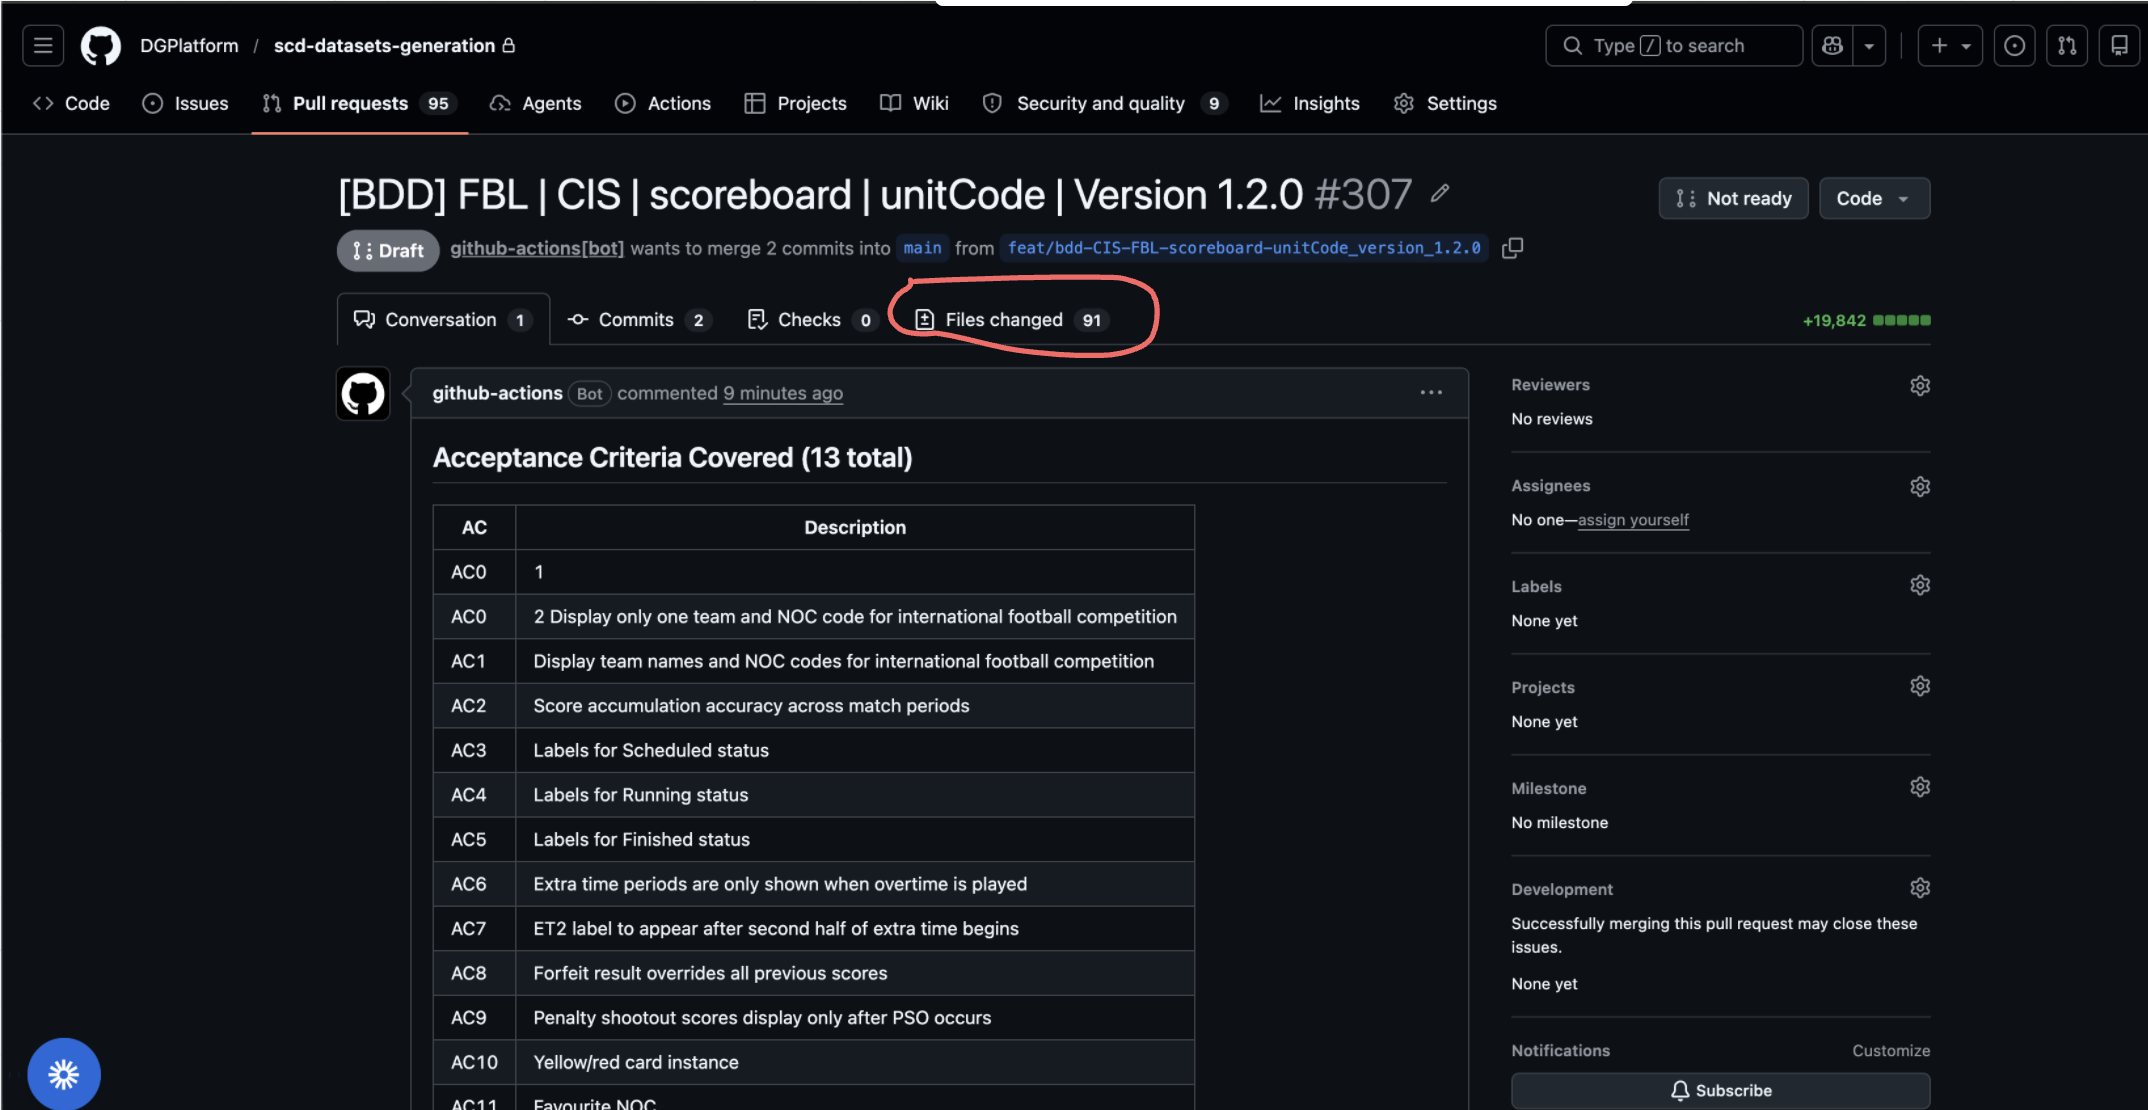Go to GitHub home via Octocat logo

(x=101, y=46)
